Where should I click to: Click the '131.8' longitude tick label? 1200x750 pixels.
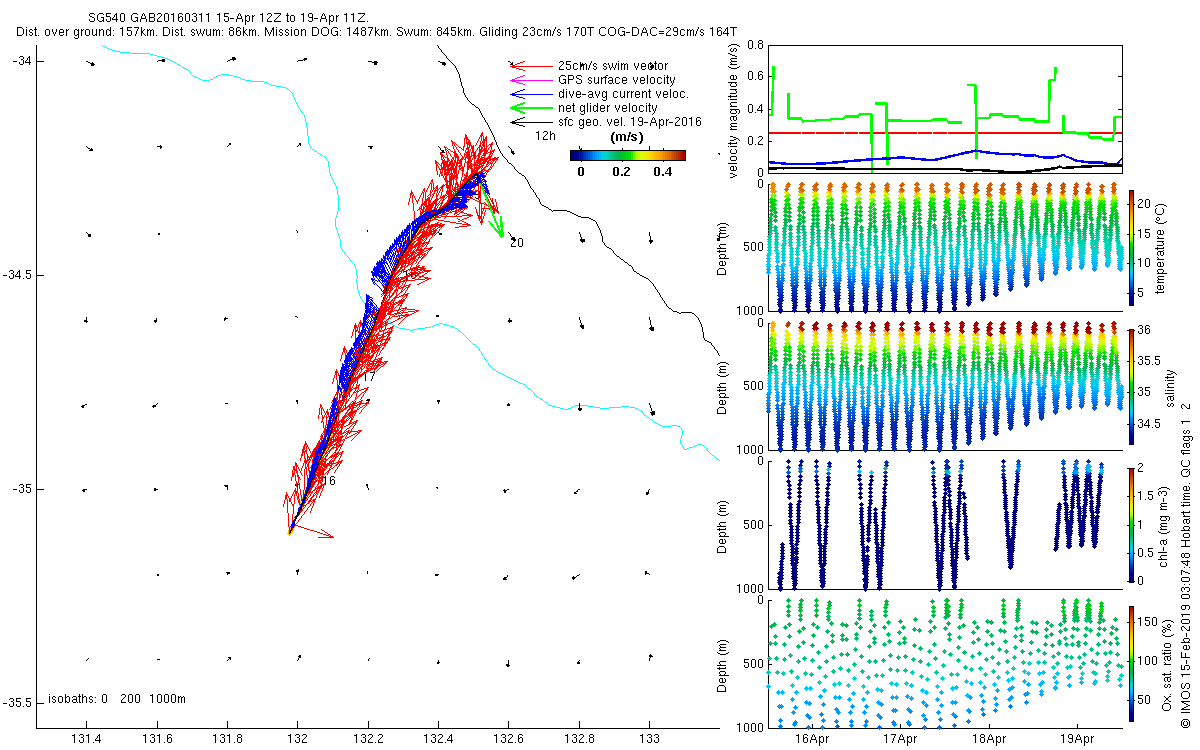click(227, 738)
